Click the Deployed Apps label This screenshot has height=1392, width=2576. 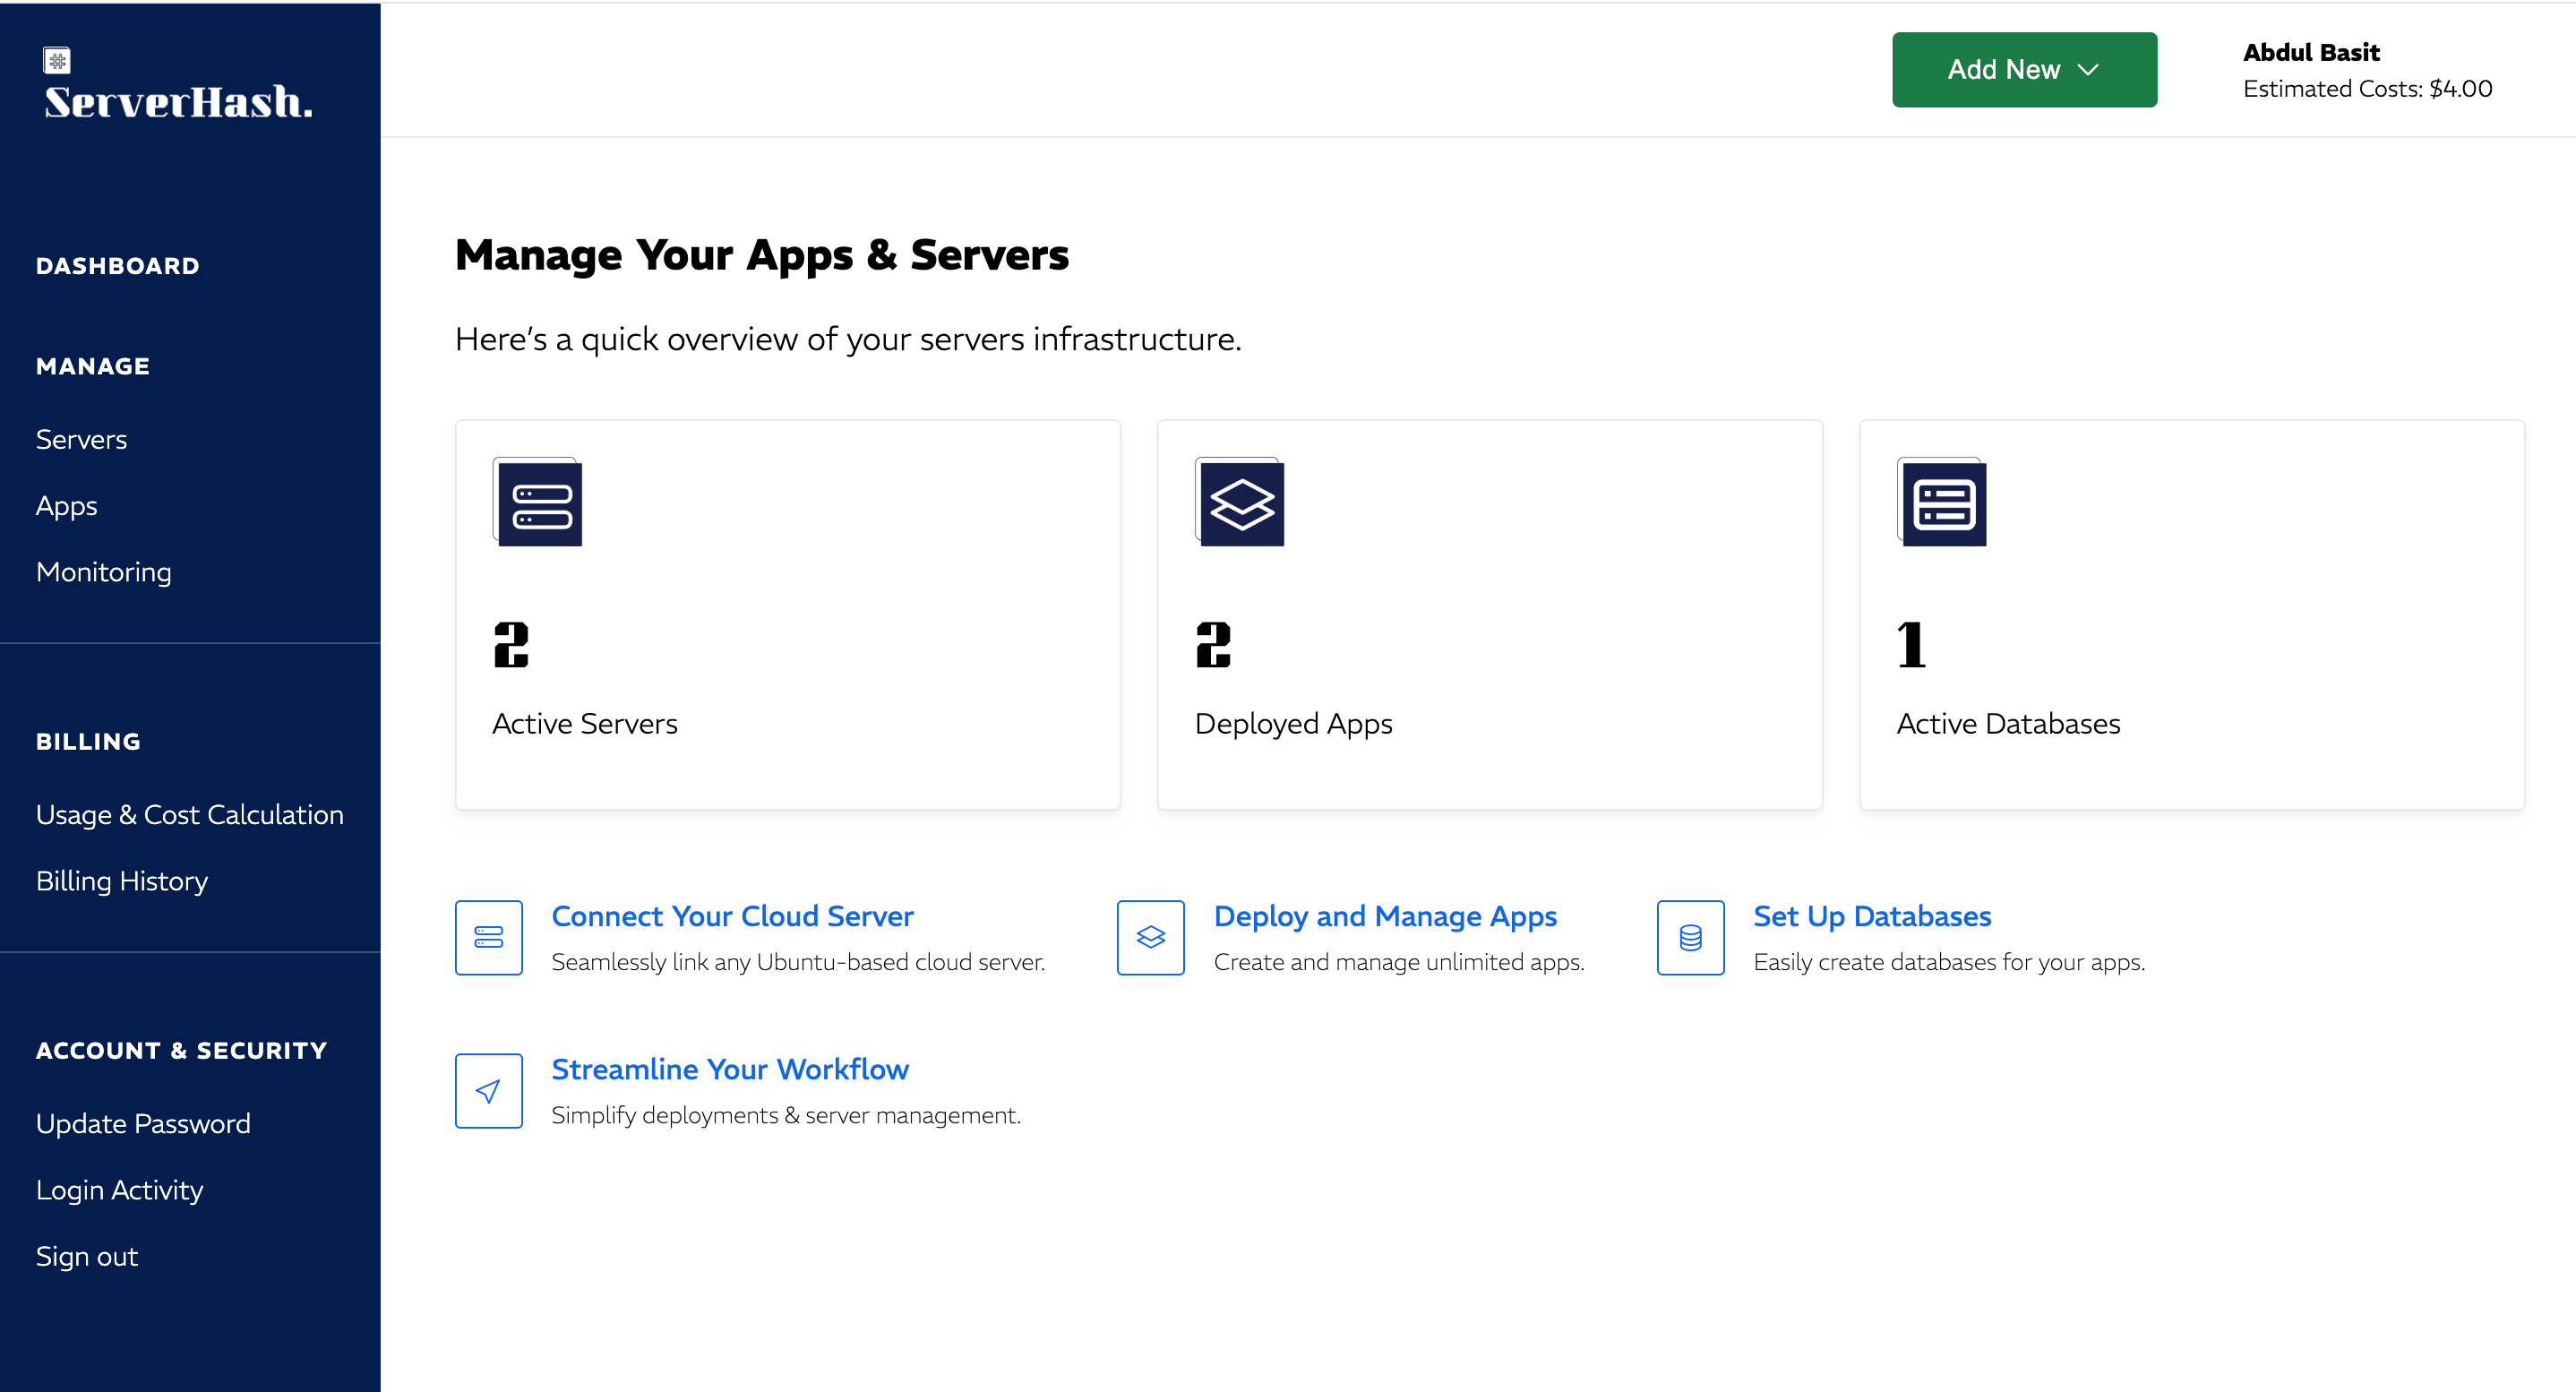[x=1294, y=724]
